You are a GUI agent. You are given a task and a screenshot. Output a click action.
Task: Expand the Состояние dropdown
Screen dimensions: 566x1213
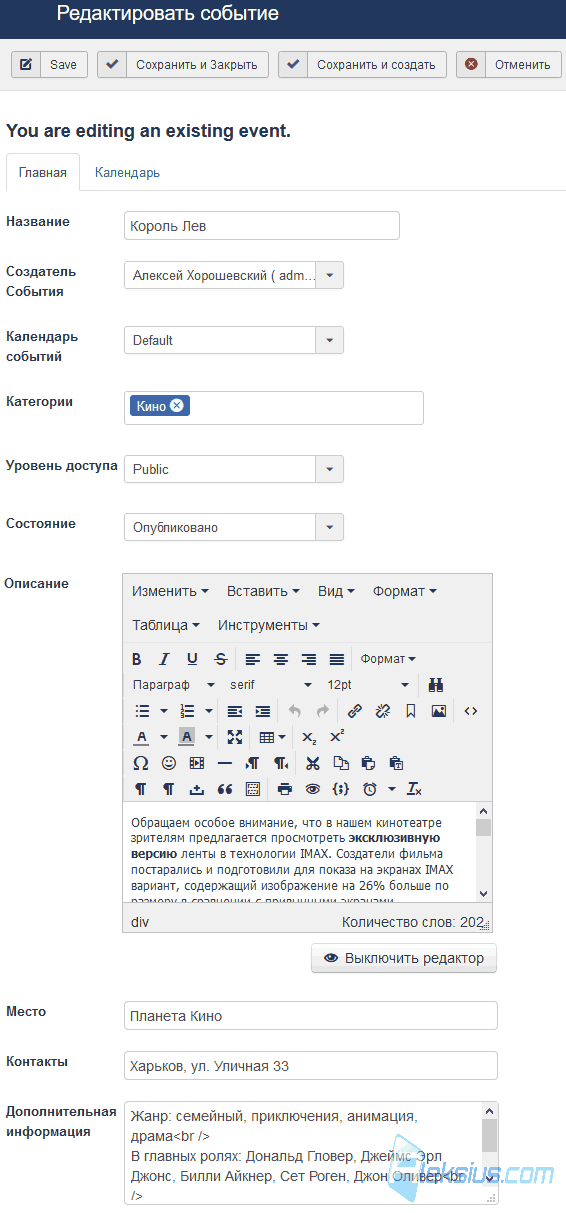pos(329,527)
